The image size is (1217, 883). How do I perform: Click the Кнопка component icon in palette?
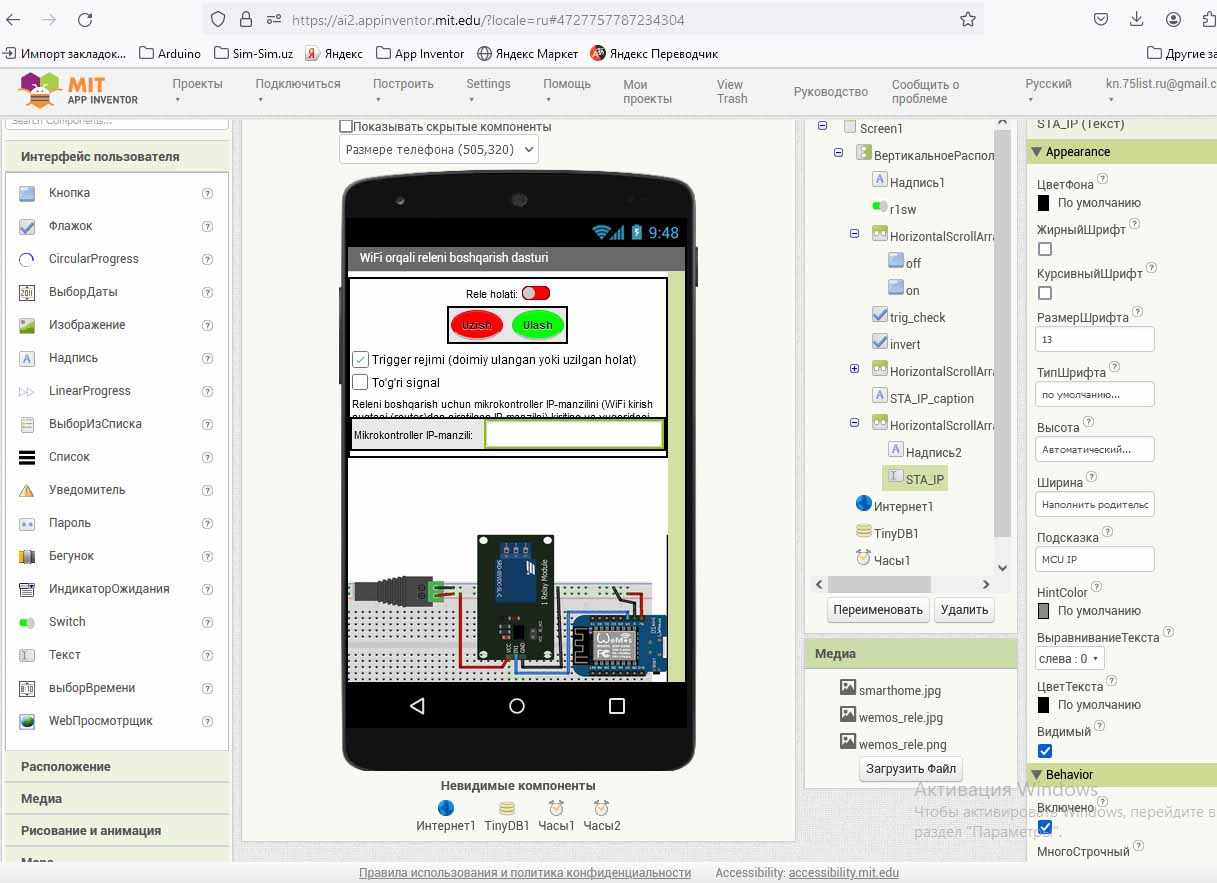tap(28, 193)
